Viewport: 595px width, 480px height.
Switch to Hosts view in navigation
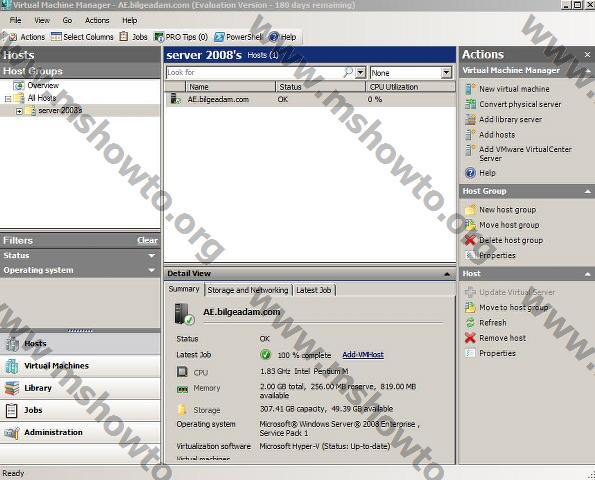(80, 343)
